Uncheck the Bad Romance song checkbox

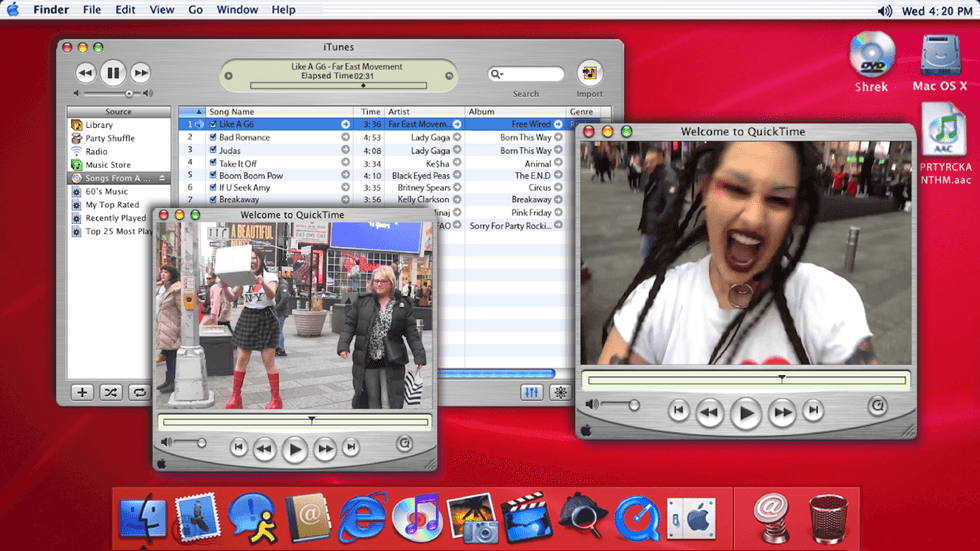pos(212,138)
